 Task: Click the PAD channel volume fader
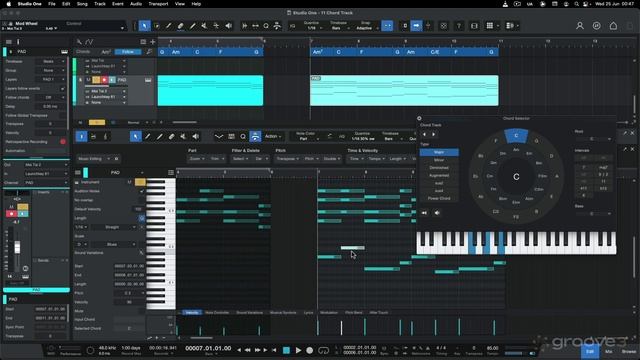tap(17, 247)
